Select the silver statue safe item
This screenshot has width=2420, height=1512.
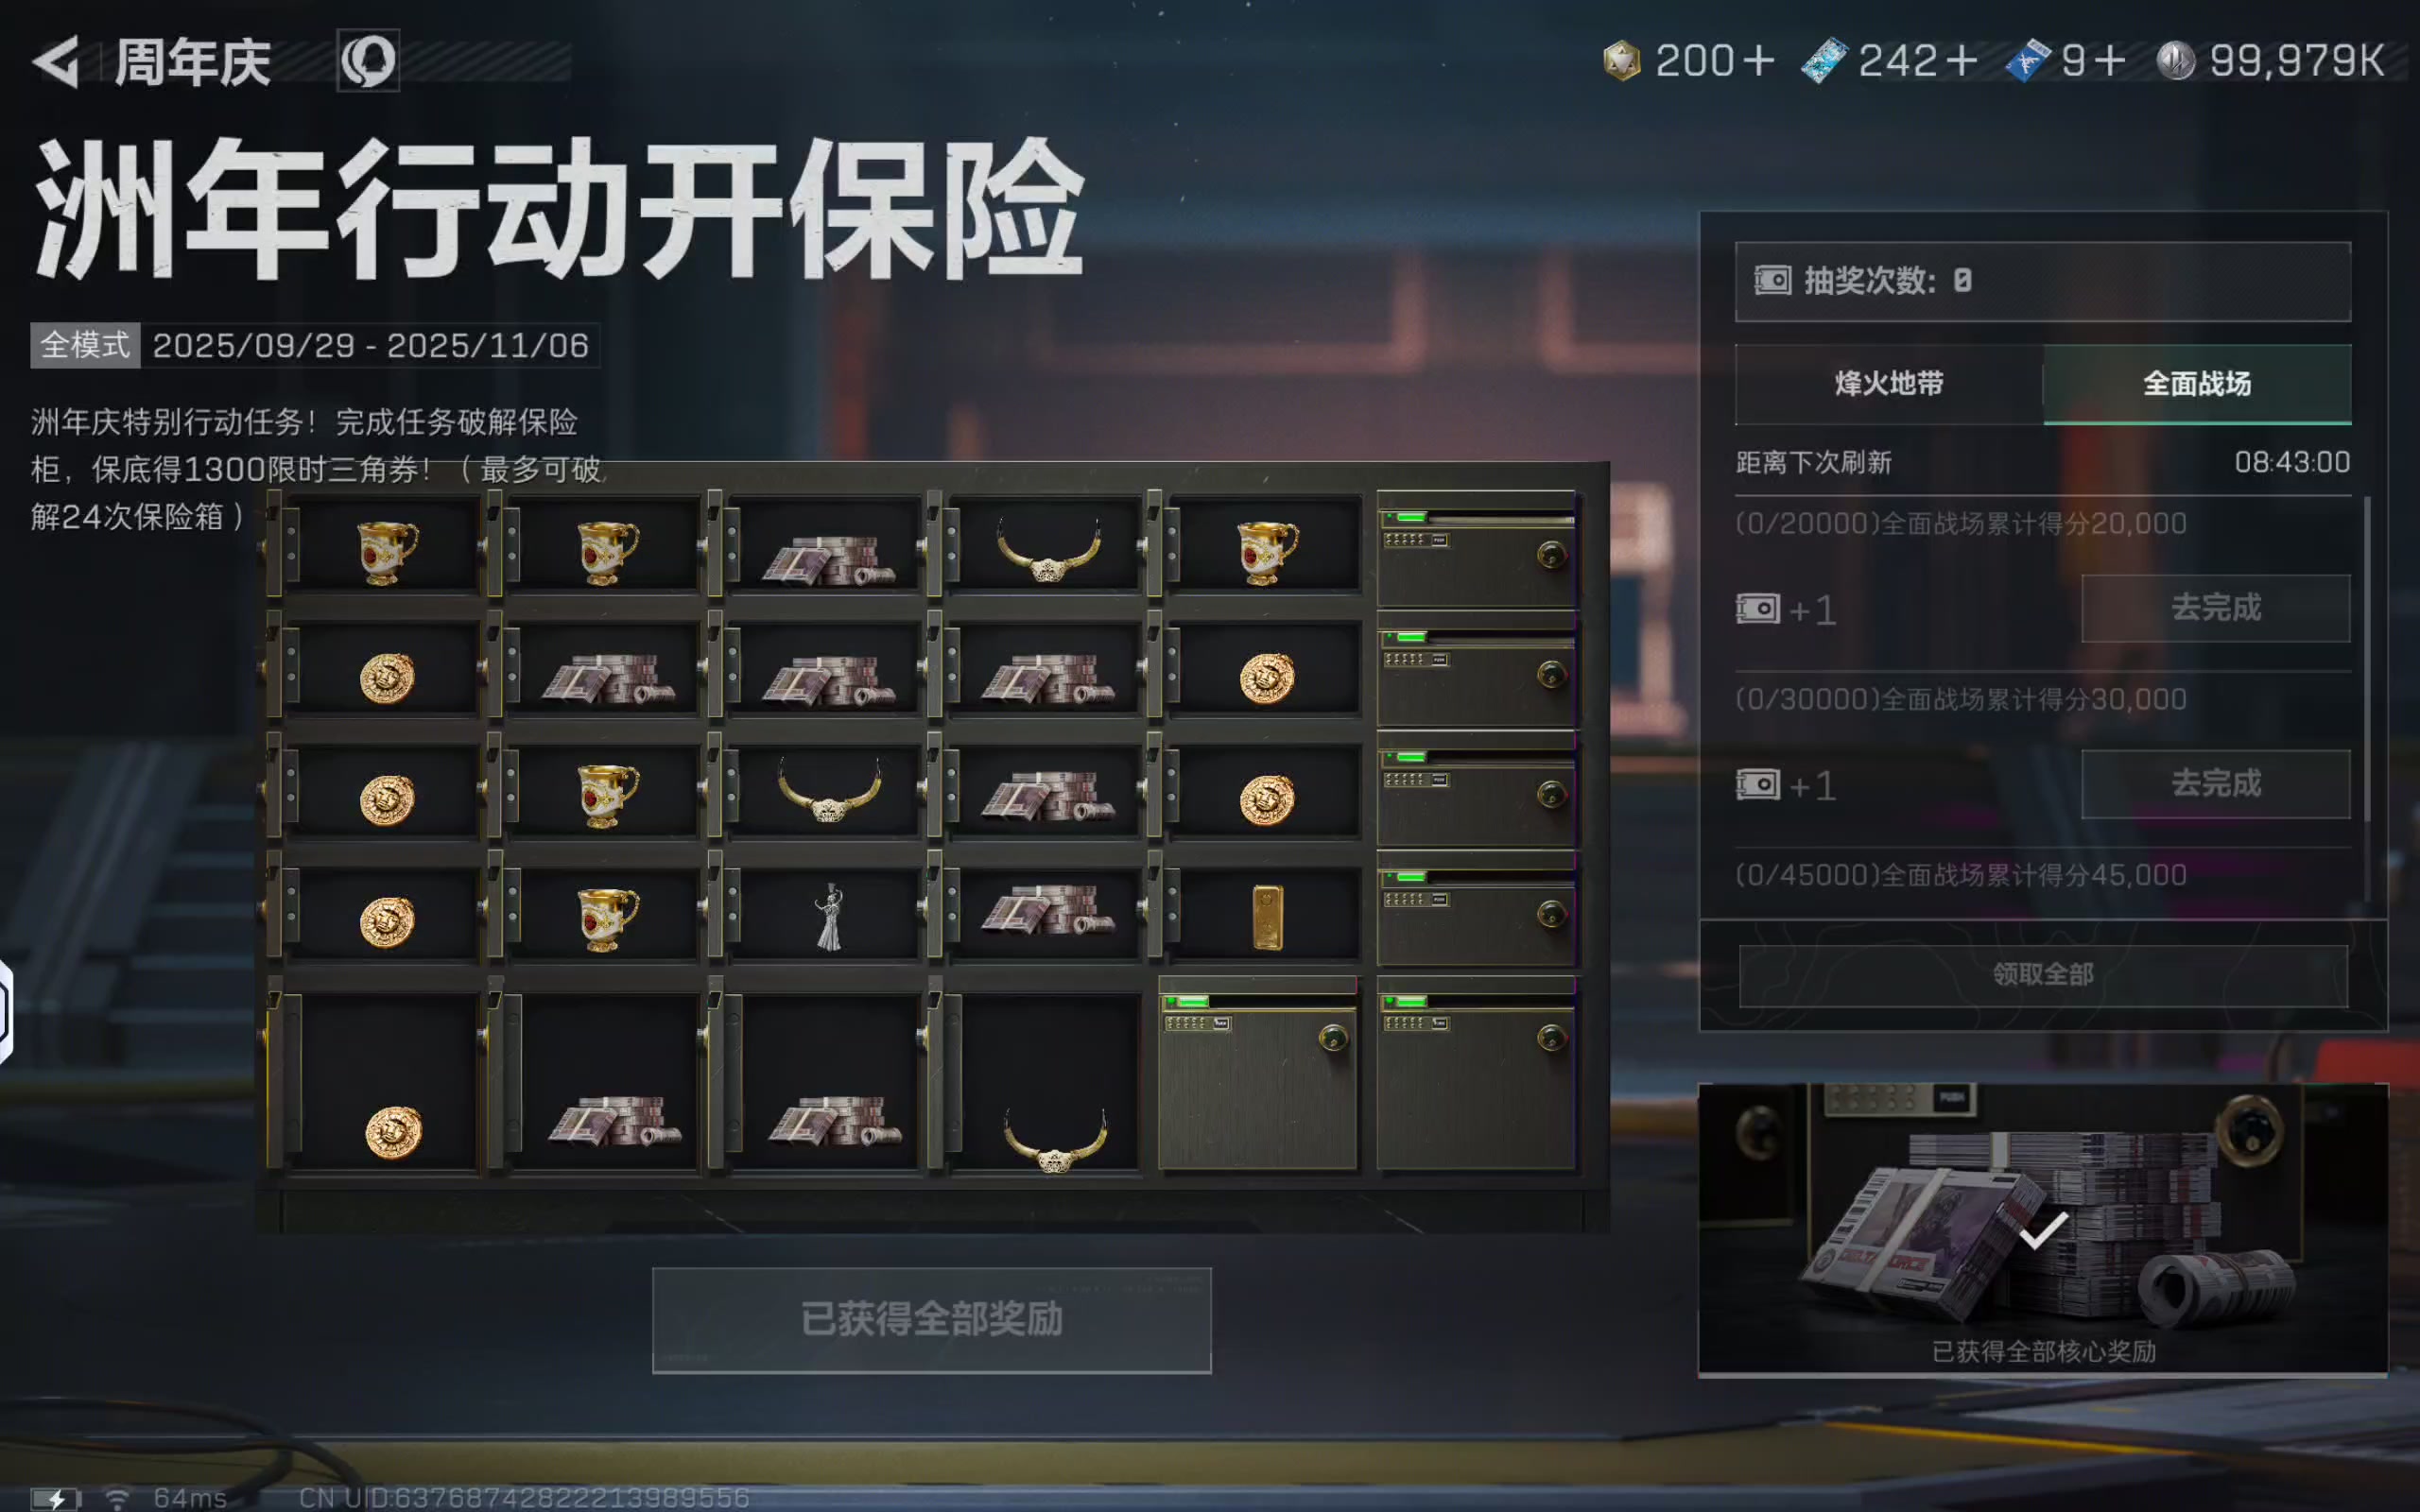829,916
